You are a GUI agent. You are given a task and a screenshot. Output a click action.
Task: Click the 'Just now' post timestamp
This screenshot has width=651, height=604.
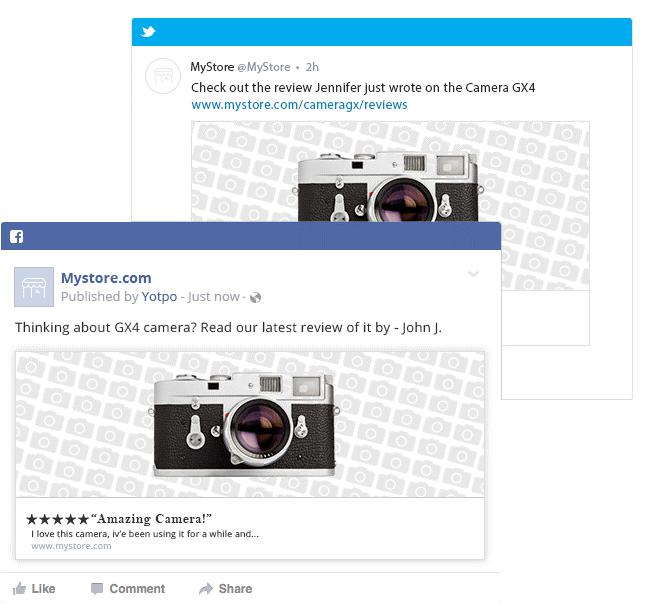tap(214, 296)
